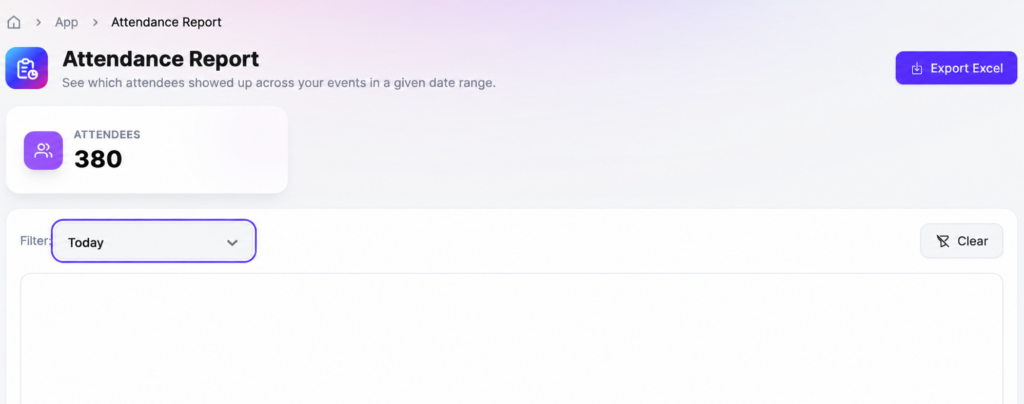Click the Attendees summary card
The width and height of the screenshot is (1024, 404).
[x=147, y=150]
